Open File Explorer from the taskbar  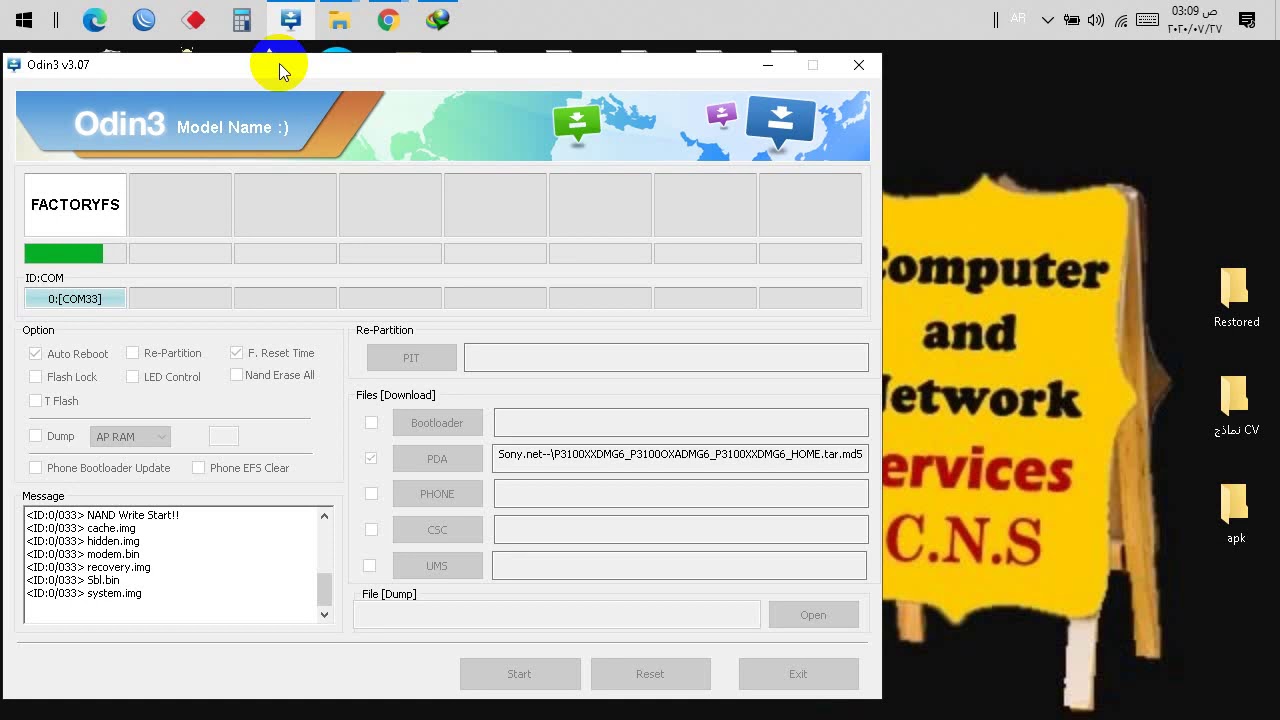click(340, 20)
